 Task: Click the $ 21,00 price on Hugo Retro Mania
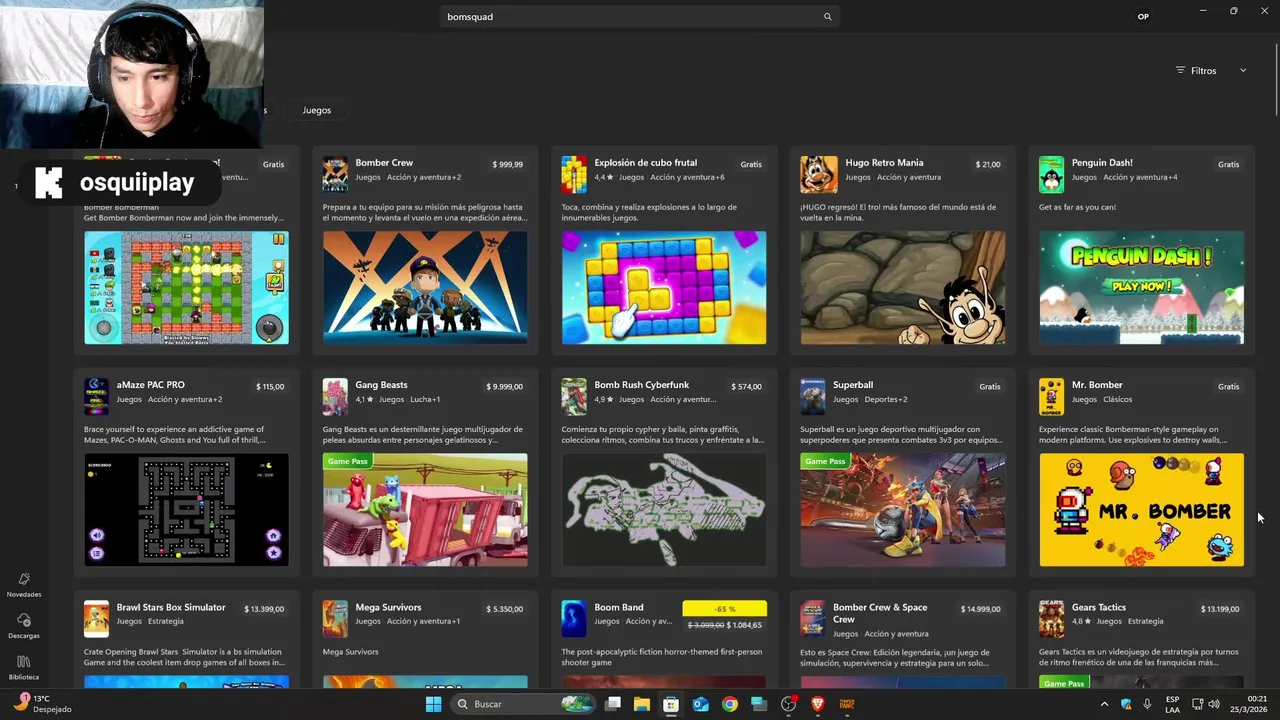988,164
